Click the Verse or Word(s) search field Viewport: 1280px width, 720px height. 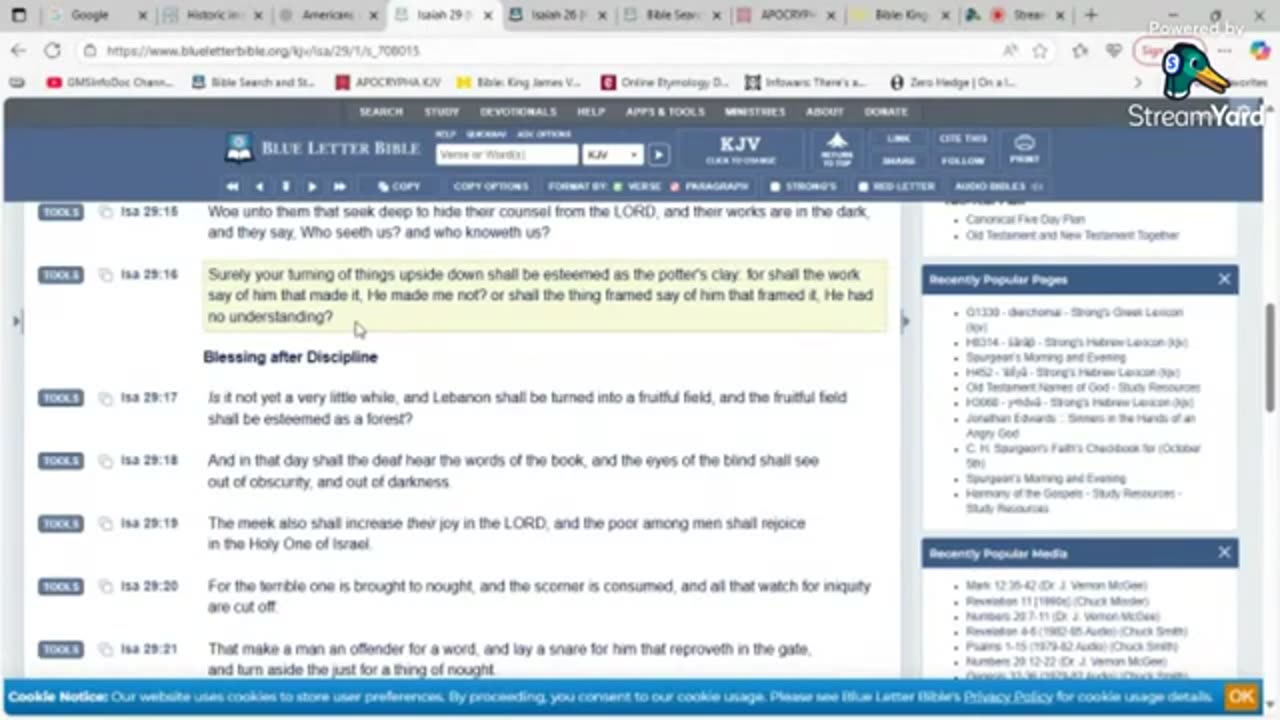click(507, 155)
